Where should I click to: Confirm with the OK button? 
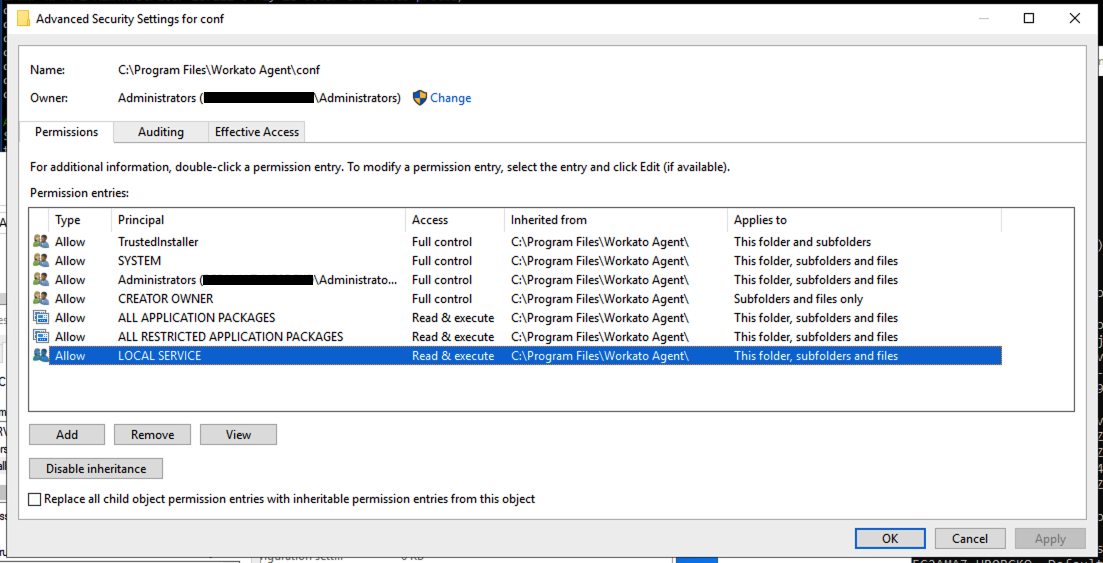pyautogui.click(x=890, y=538)
